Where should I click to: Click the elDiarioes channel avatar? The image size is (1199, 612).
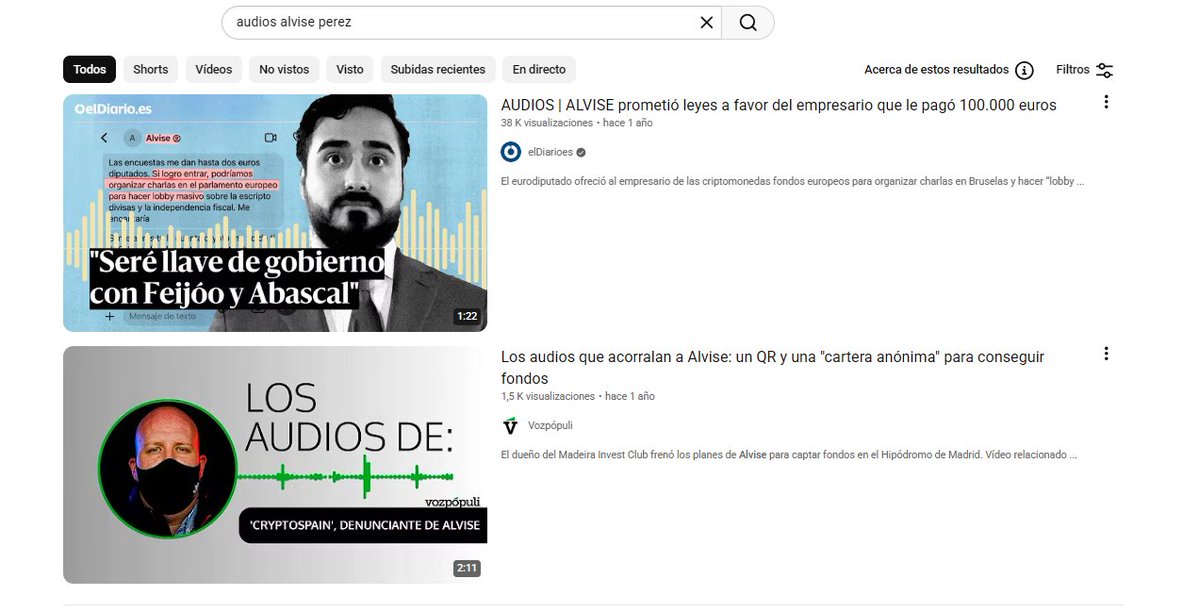click(511, 151)
